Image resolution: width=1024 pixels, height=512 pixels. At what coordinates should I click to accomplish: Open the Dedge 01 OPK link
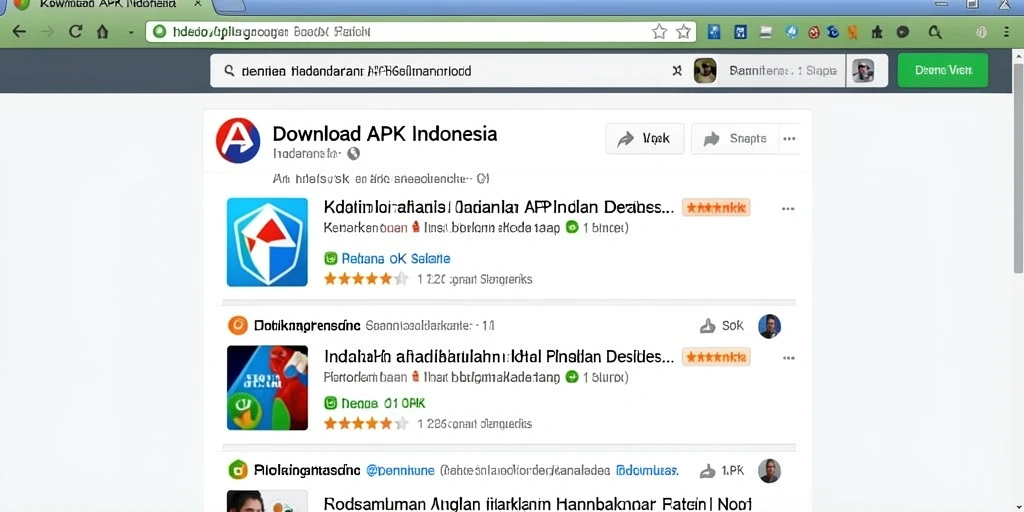(x=383, y=404)
